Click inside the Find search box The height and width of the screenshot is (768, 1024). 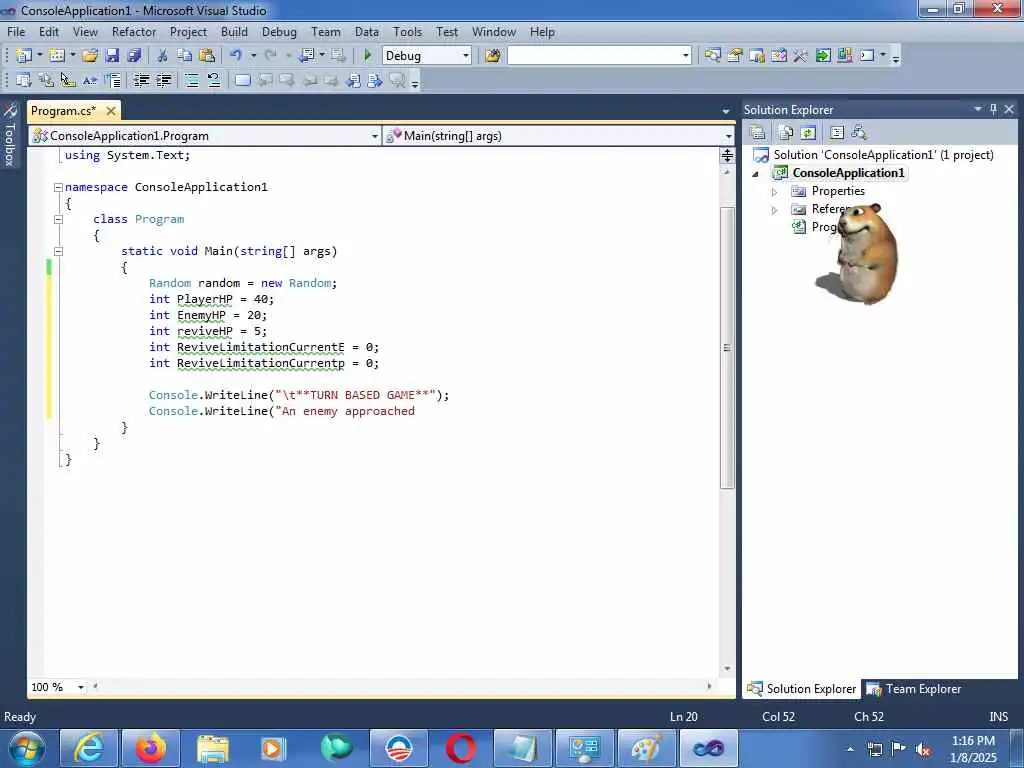click(594, 56)
